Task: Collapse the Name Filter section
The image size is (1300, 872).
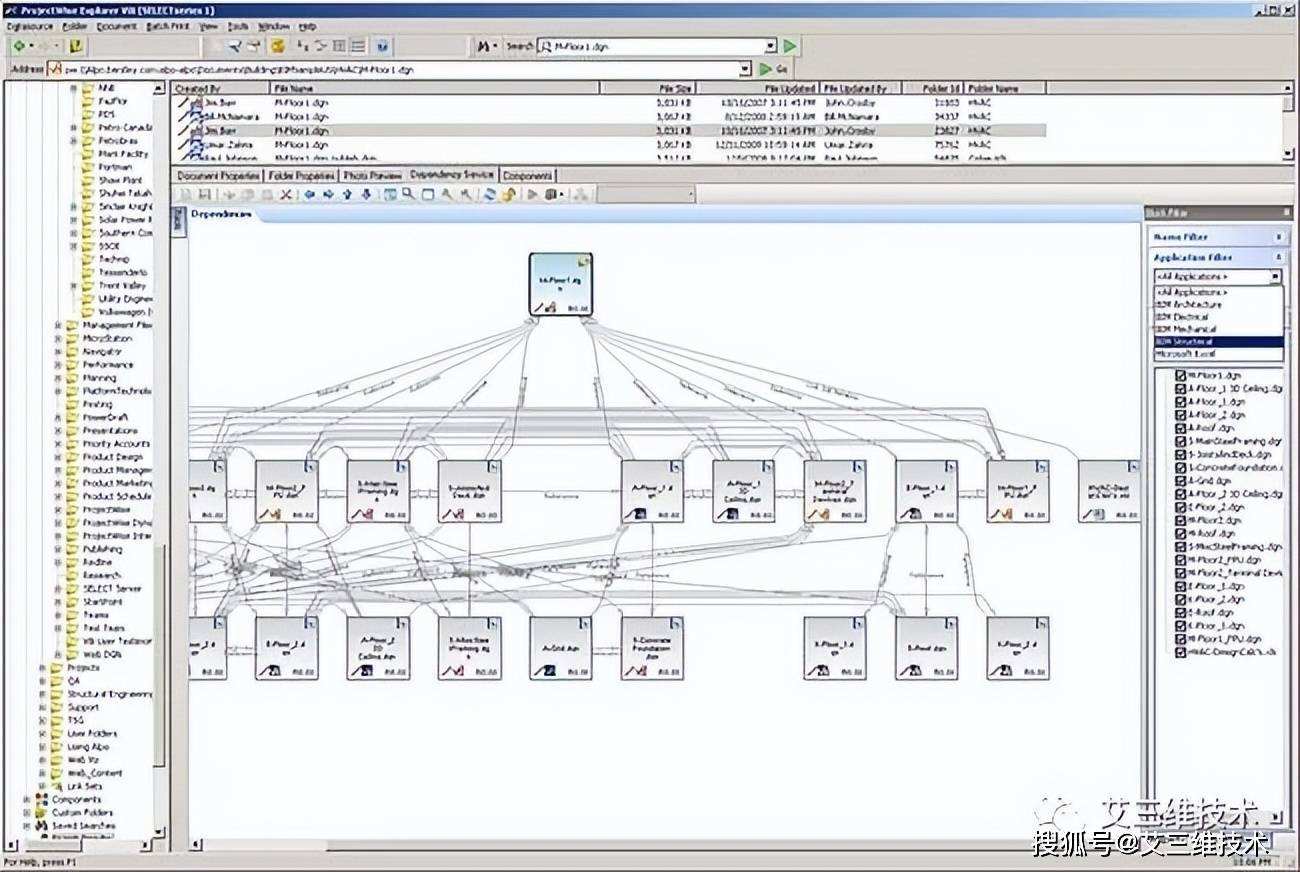Action: point(1279,237)
